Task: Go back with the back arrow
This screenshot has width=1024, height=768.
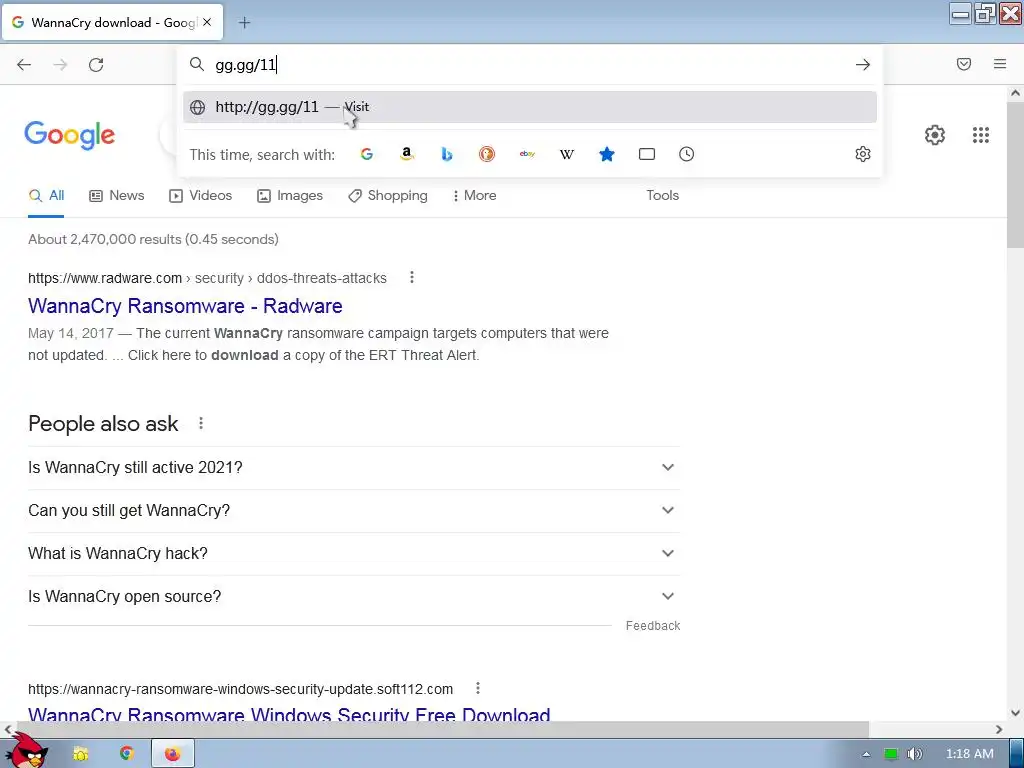Action: (x=24, y=65)
